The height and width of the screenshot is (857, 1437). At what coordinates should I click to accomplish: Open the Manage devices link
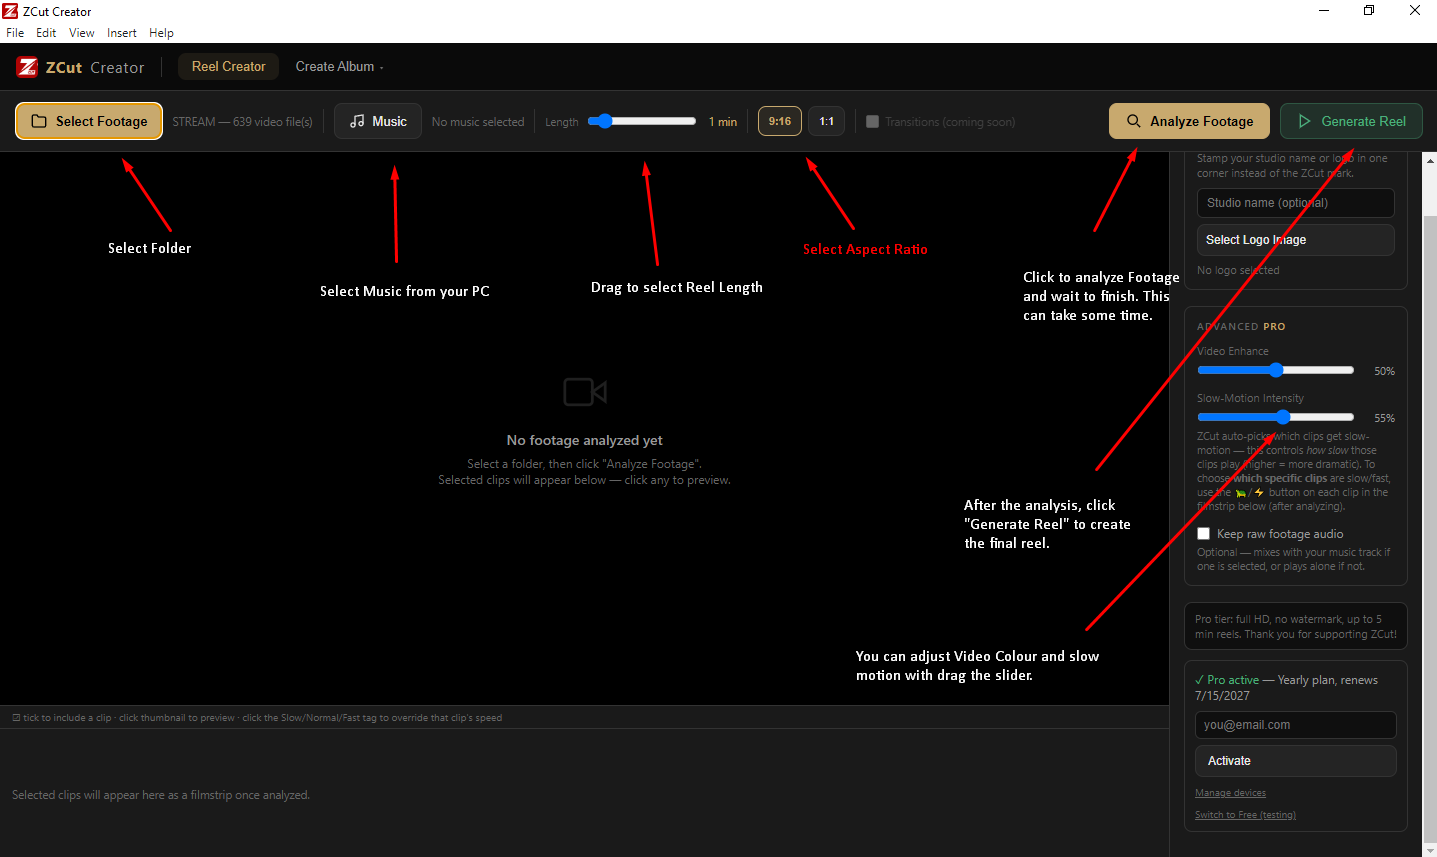[1230, 793]
